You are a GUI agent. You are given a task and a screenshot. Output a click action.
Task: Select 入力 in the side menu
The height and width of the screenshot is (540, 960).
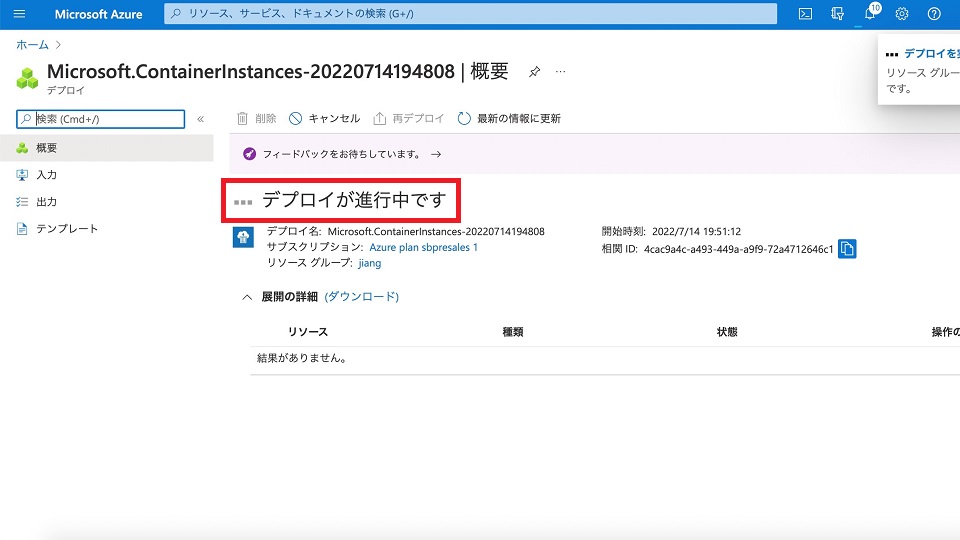click(47, 175)
